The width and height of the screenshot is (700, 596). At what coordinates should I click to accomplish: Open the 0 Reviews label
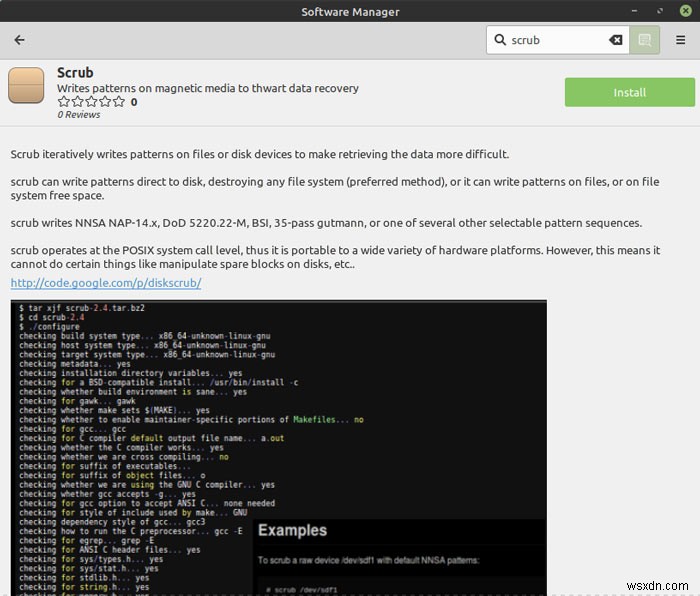tap(79, 115)
